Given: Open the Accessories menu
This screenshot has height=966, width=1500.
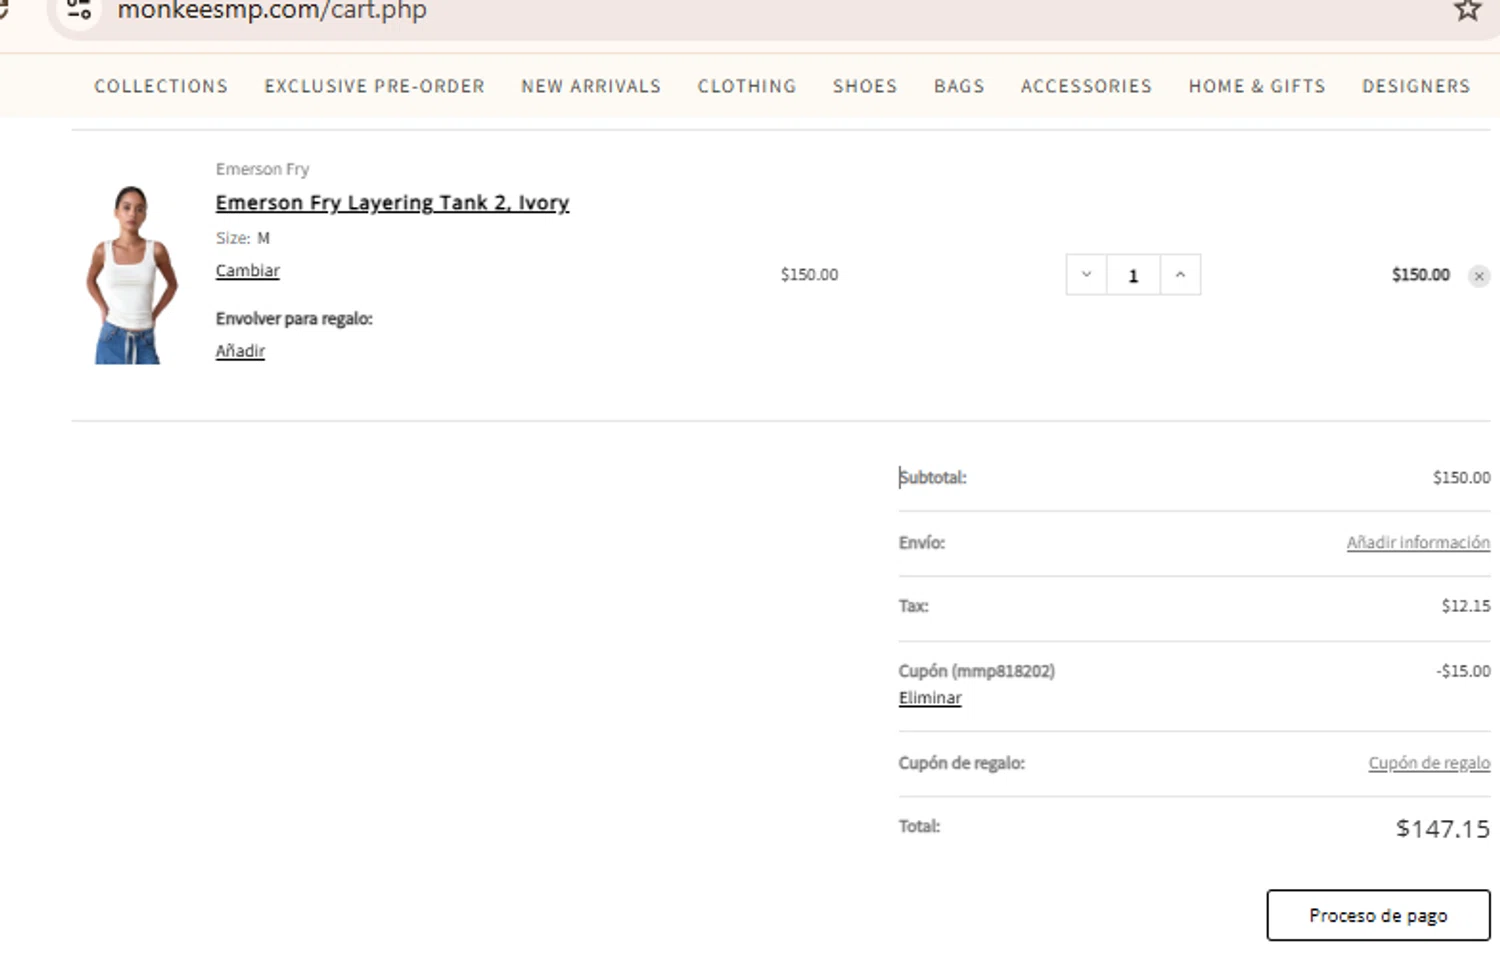Looking at the screenshot, I should (x=1086, y=86).
